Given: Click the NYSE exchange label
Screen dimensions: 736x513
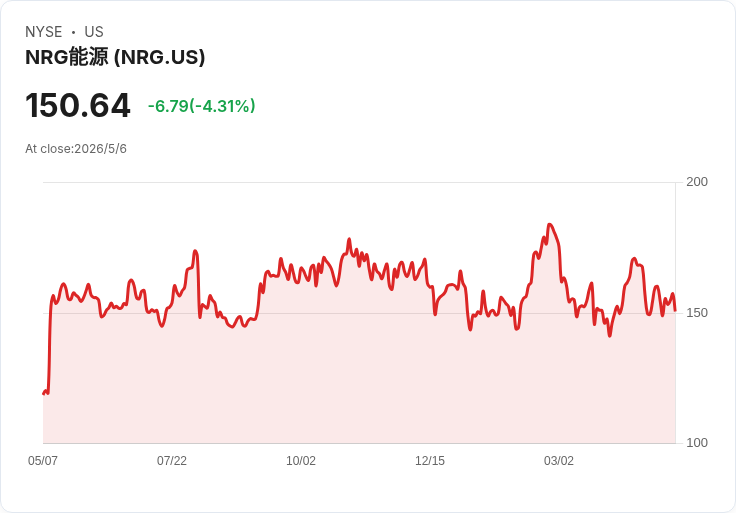Looking at the screenshot, I should point(44,32).
